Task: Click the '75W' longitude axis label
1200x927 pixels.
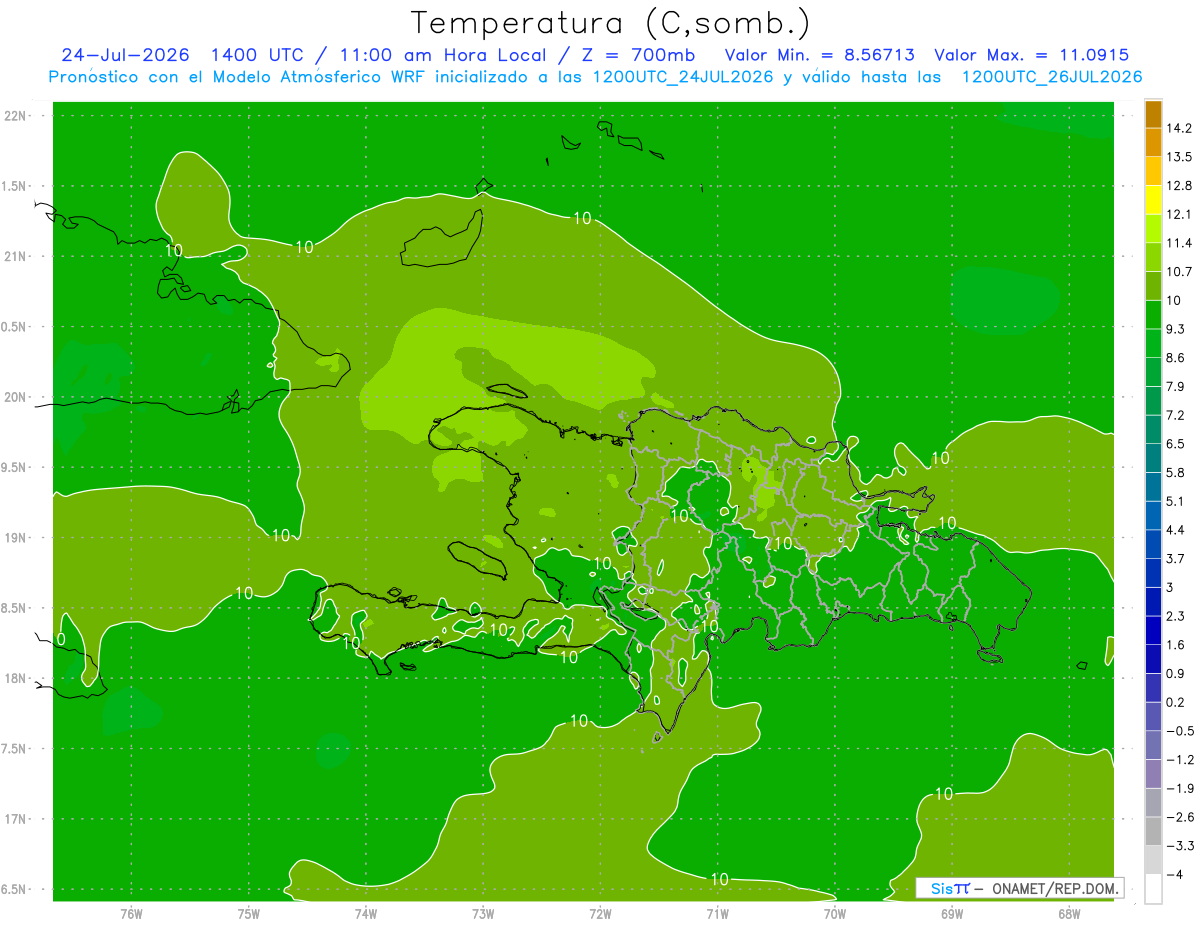Action: tap(248, 913)
